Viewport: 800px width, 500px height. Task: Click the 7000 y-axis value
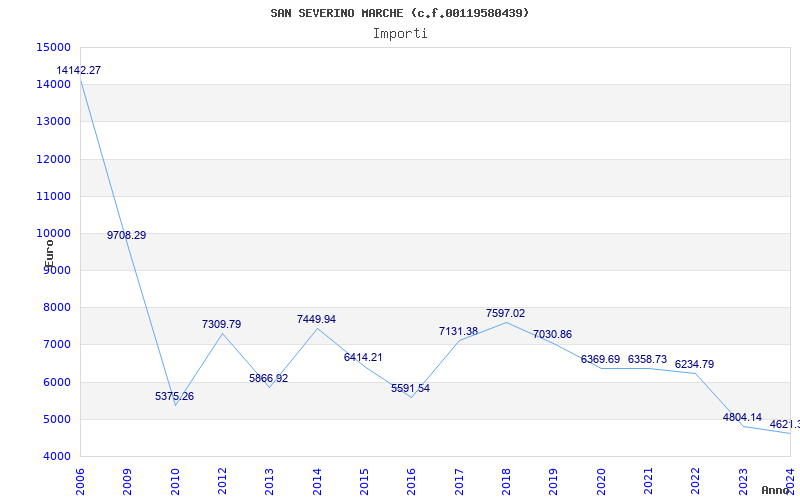[x=56, y=345]
